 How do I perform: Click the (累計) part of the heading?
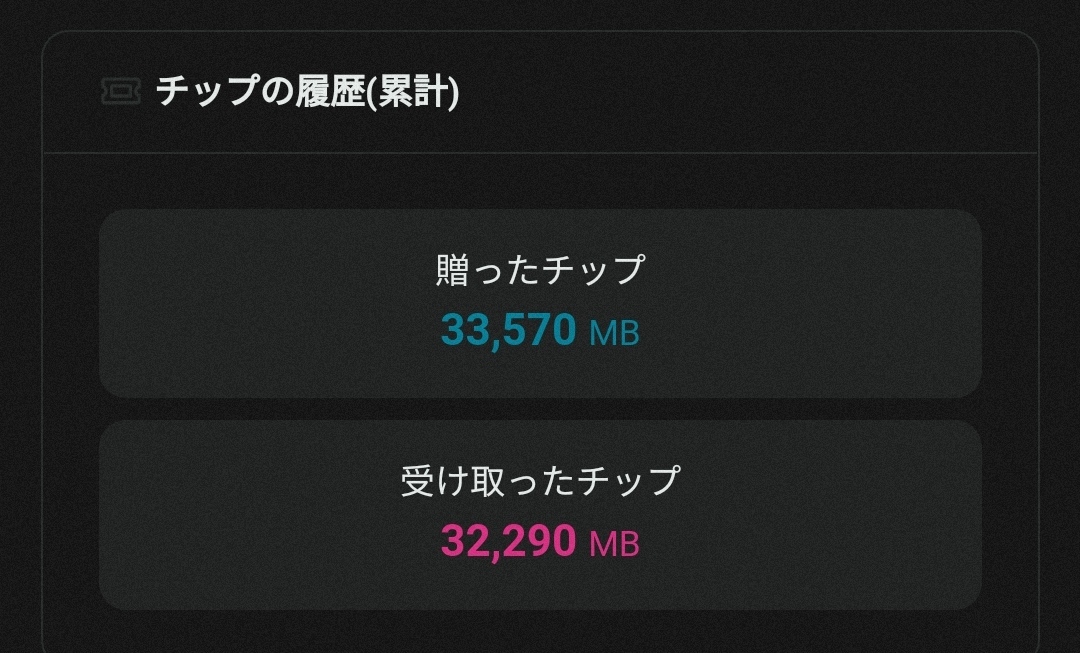pyautogui.click(x=413, y=92)
